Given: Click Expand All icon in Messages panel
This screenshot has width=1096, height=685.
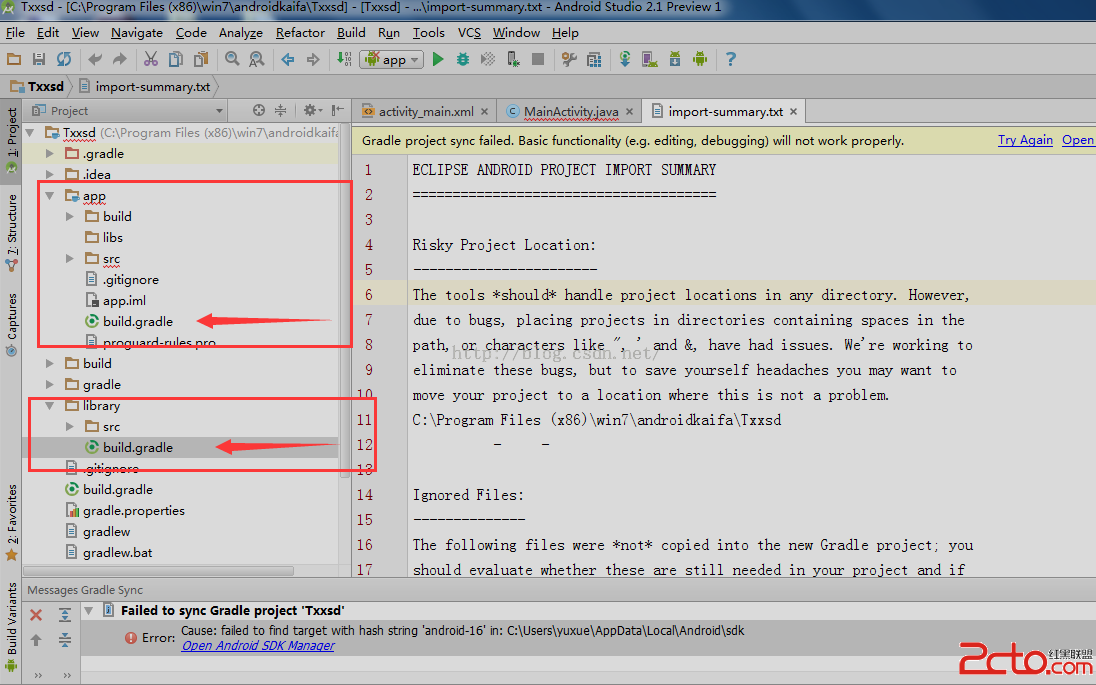Looking at the screenshot, I should coord(65,615).
